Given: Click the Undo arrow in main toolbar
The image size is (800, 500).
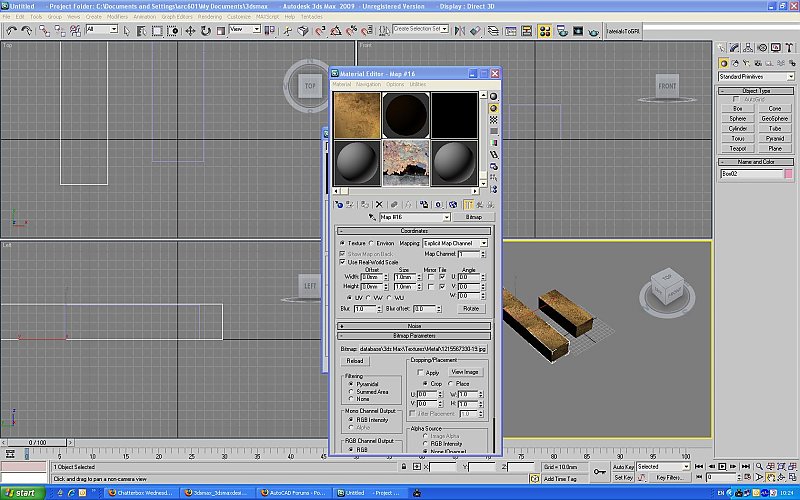Looking at the screenshot, I should pos(12,31).
